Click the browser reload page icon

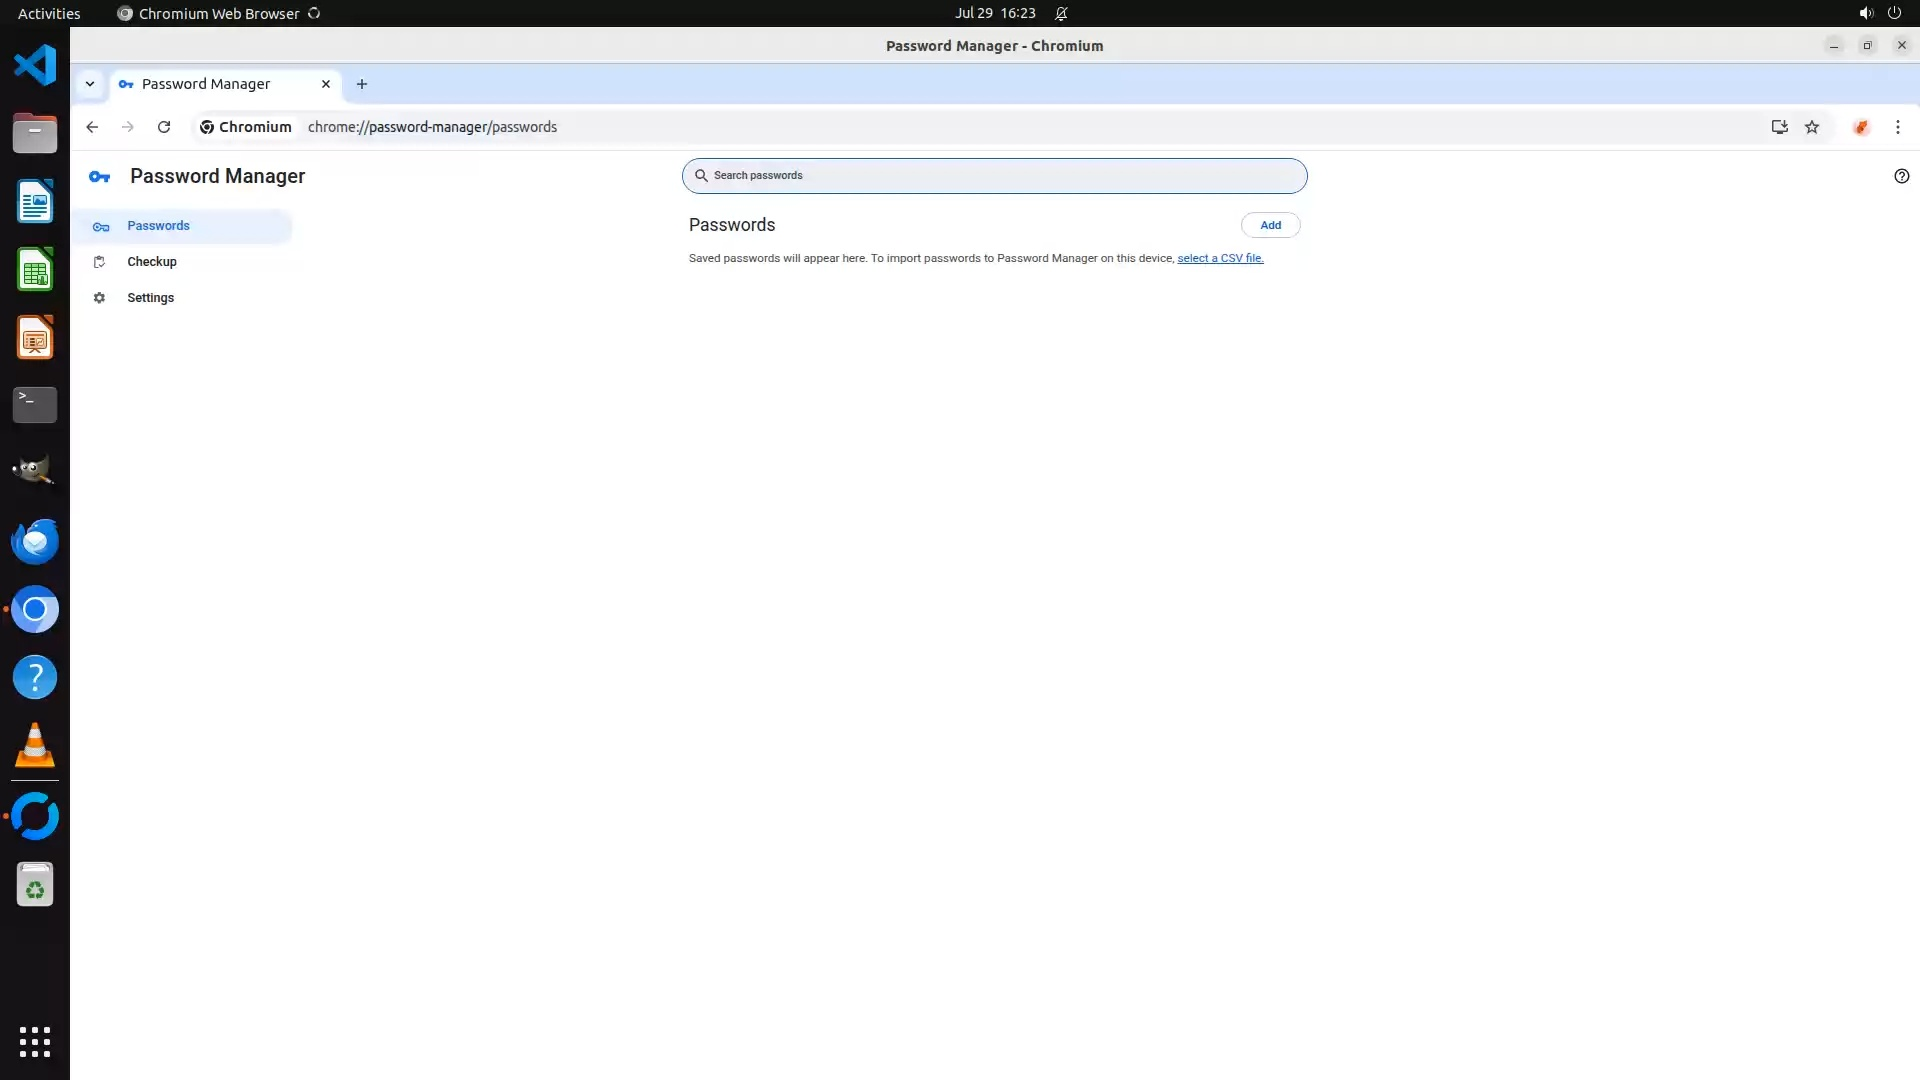coord(164,127)
